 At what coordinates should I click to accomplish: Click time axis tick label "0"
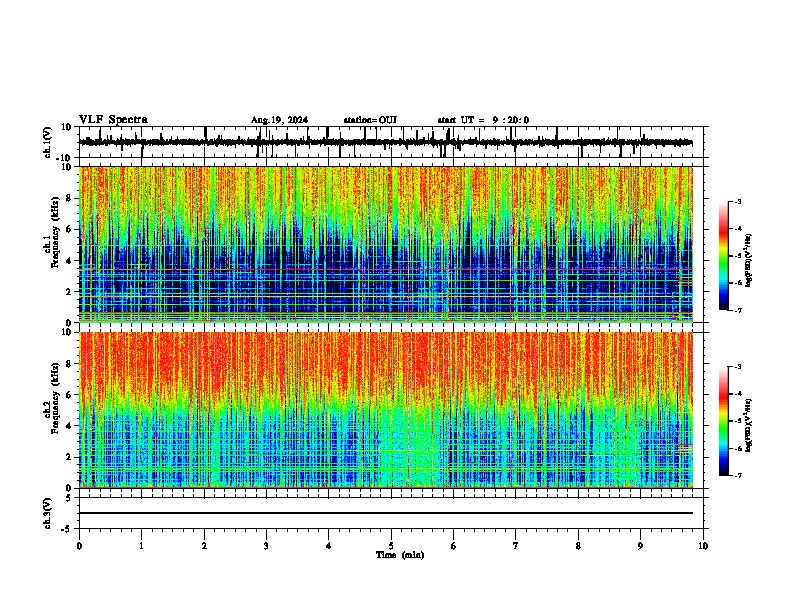click(79, 546)
